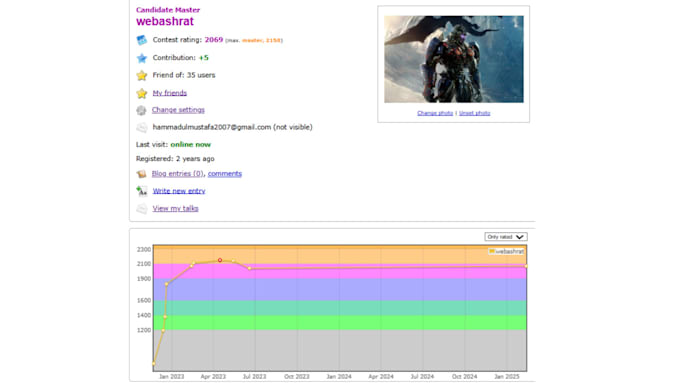Click Change photo link
Screen dimensions: 680x383
pyautogui.click(x=435, y=113)
